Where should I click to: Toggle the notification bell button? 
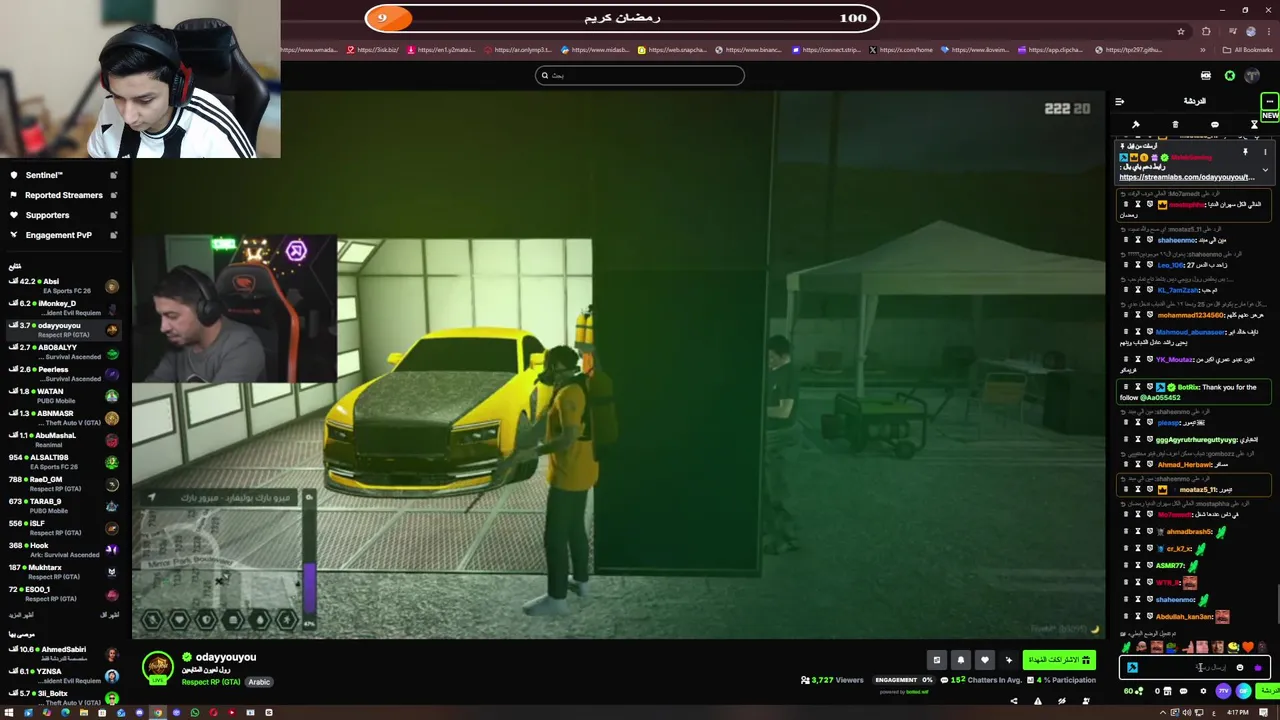960,660
